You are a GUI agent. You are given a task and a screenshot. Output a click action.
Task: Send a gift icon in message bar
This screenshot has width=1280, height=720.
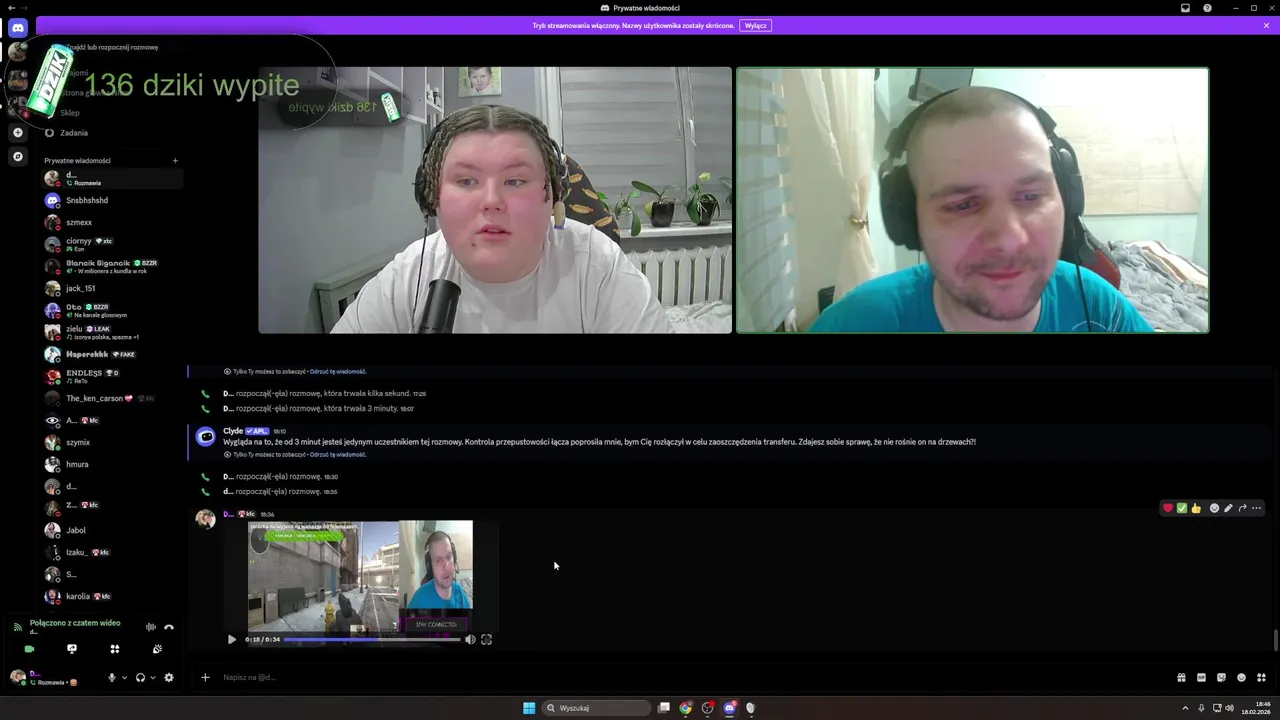1181,677
